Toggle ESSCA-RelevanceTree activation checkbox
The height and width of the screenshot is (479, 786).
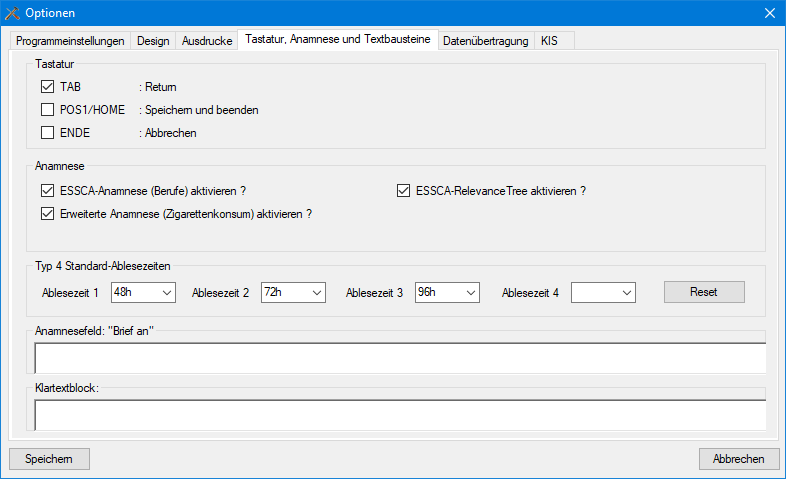404,191
